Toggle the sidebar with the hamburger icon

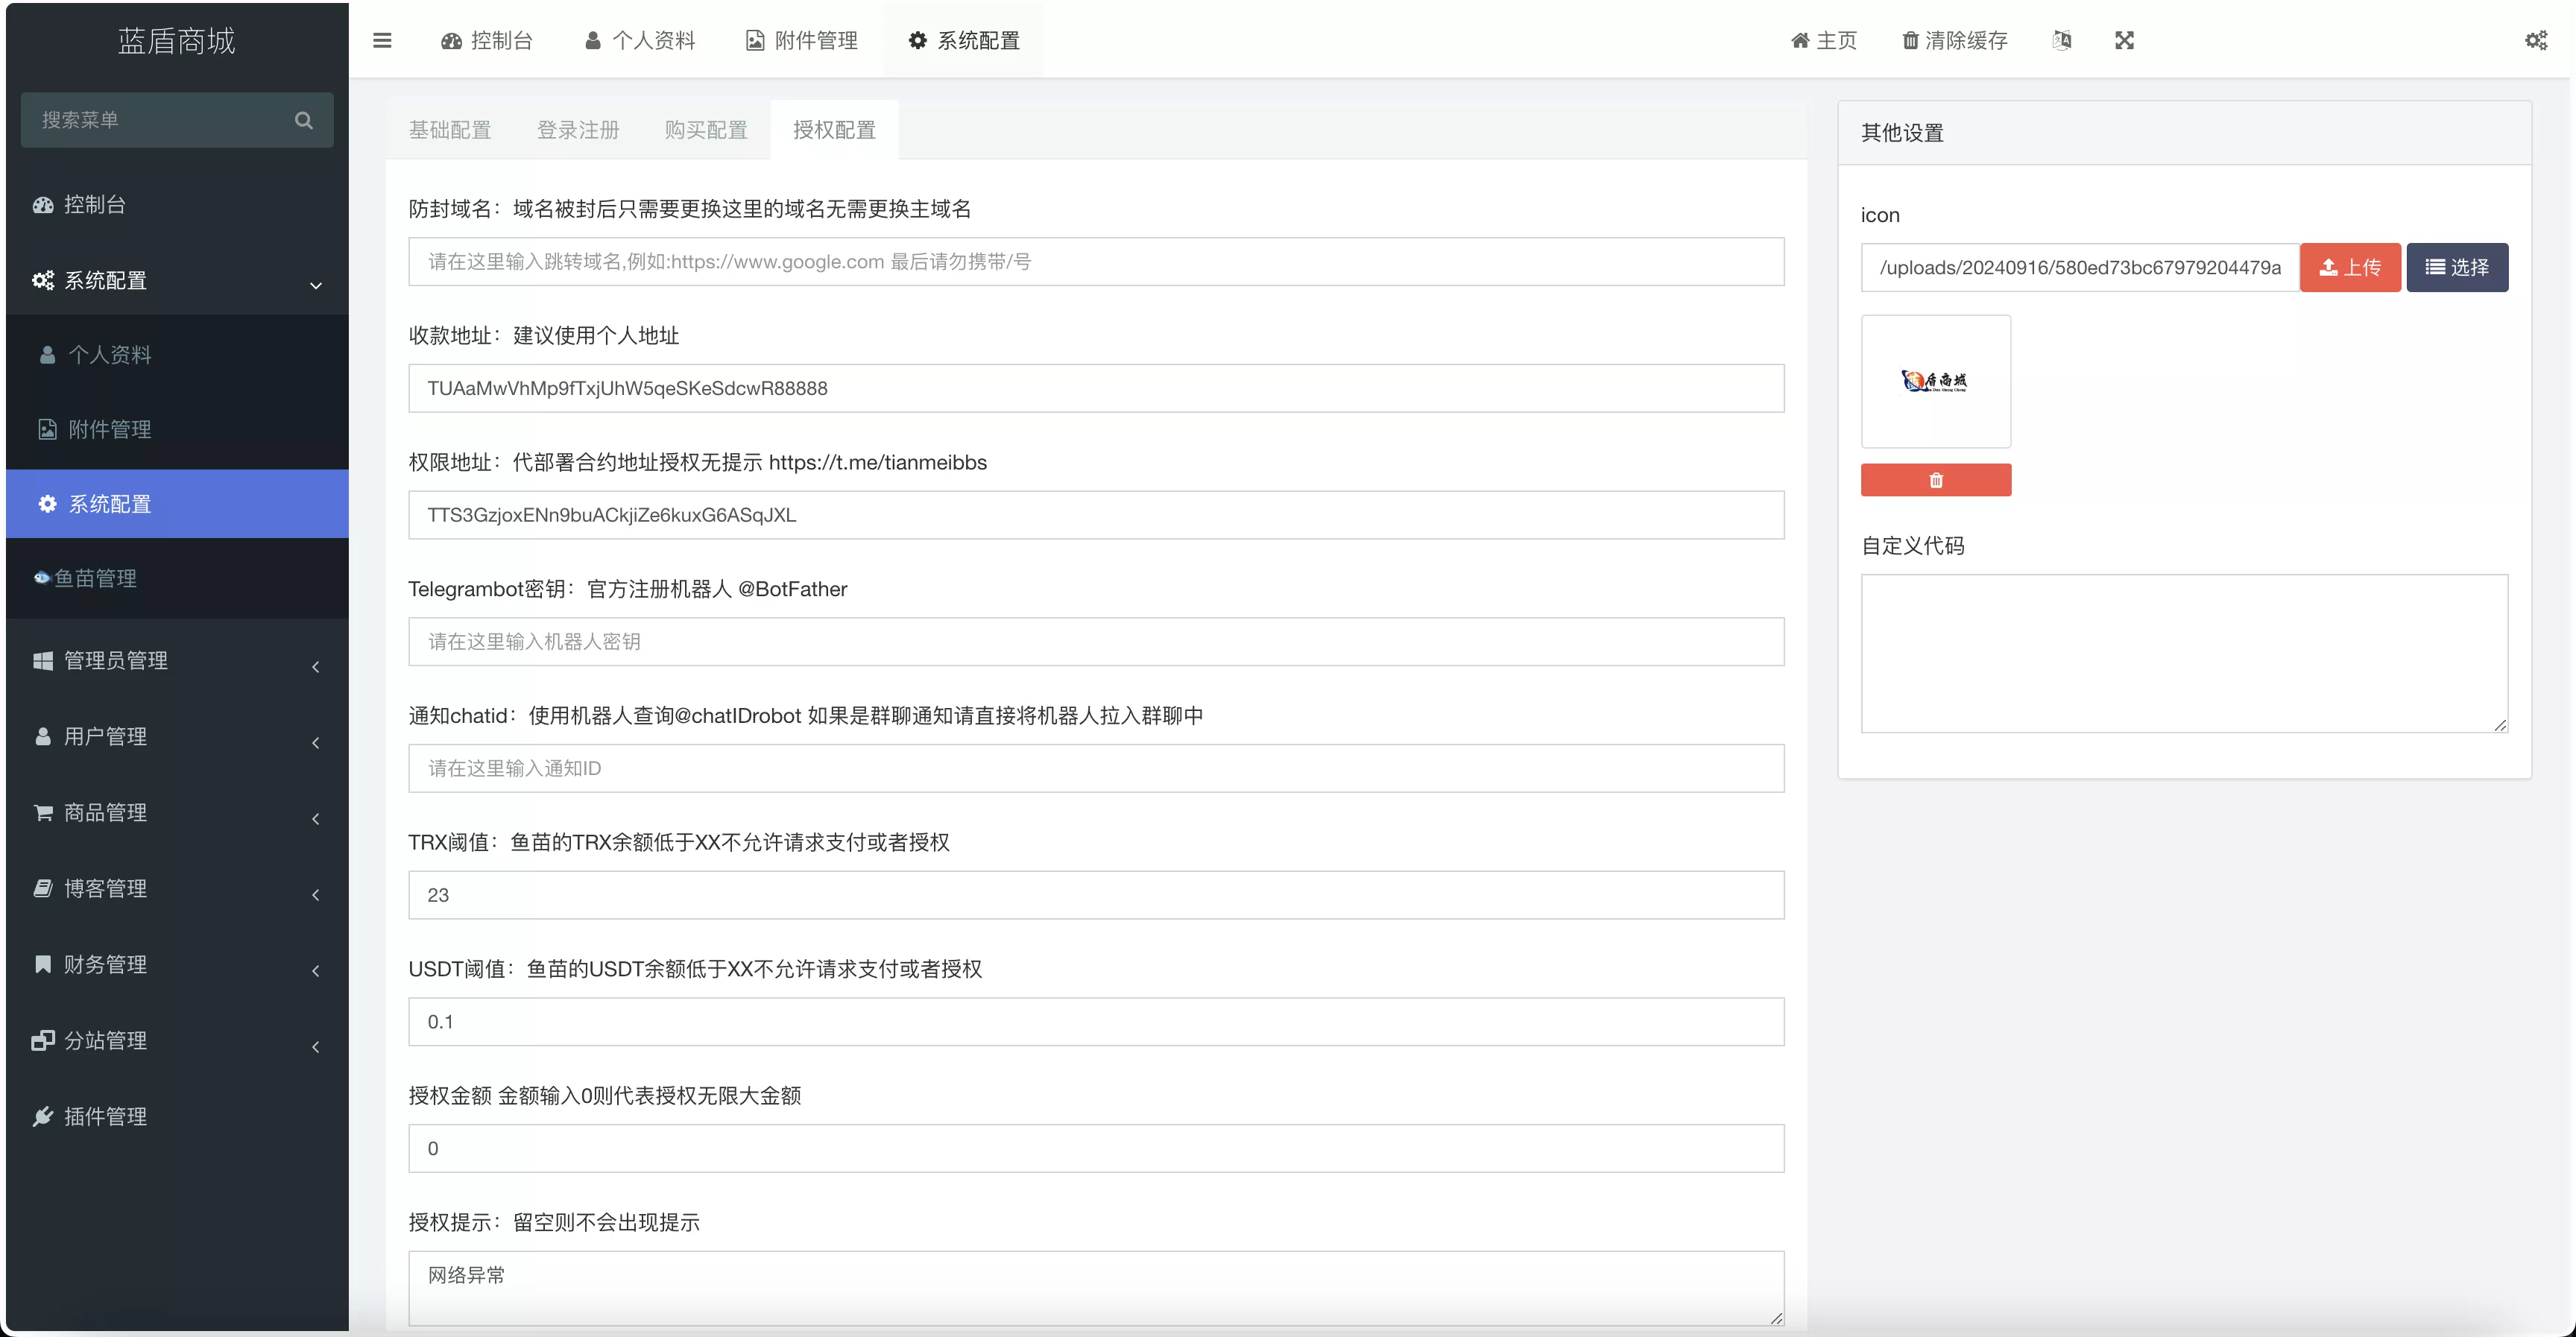382,40
